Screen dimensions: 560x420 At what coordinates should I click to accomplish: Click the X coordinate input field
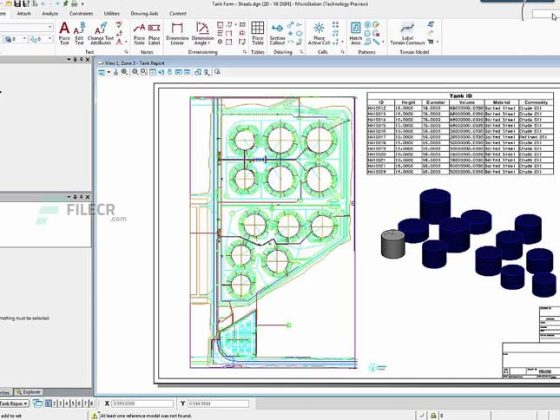[142, 404]
